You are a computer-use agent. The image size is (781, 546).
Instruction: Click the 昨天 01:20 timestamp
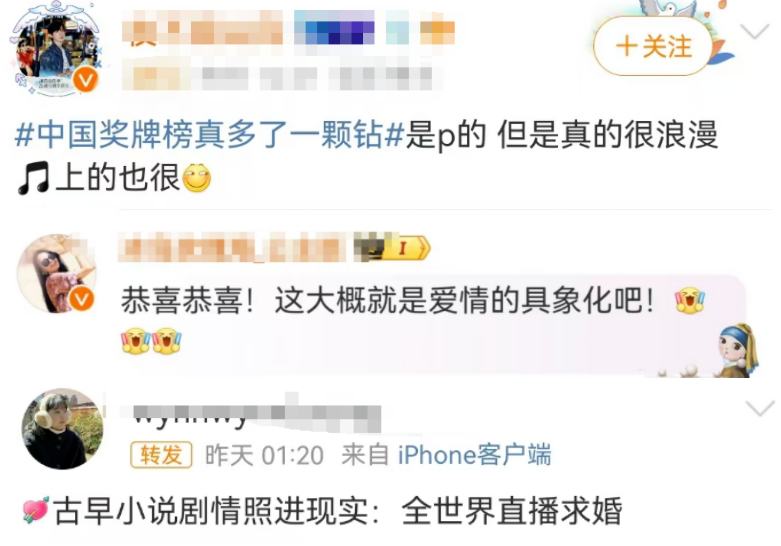pyautogui.click(x=264, y=455)
